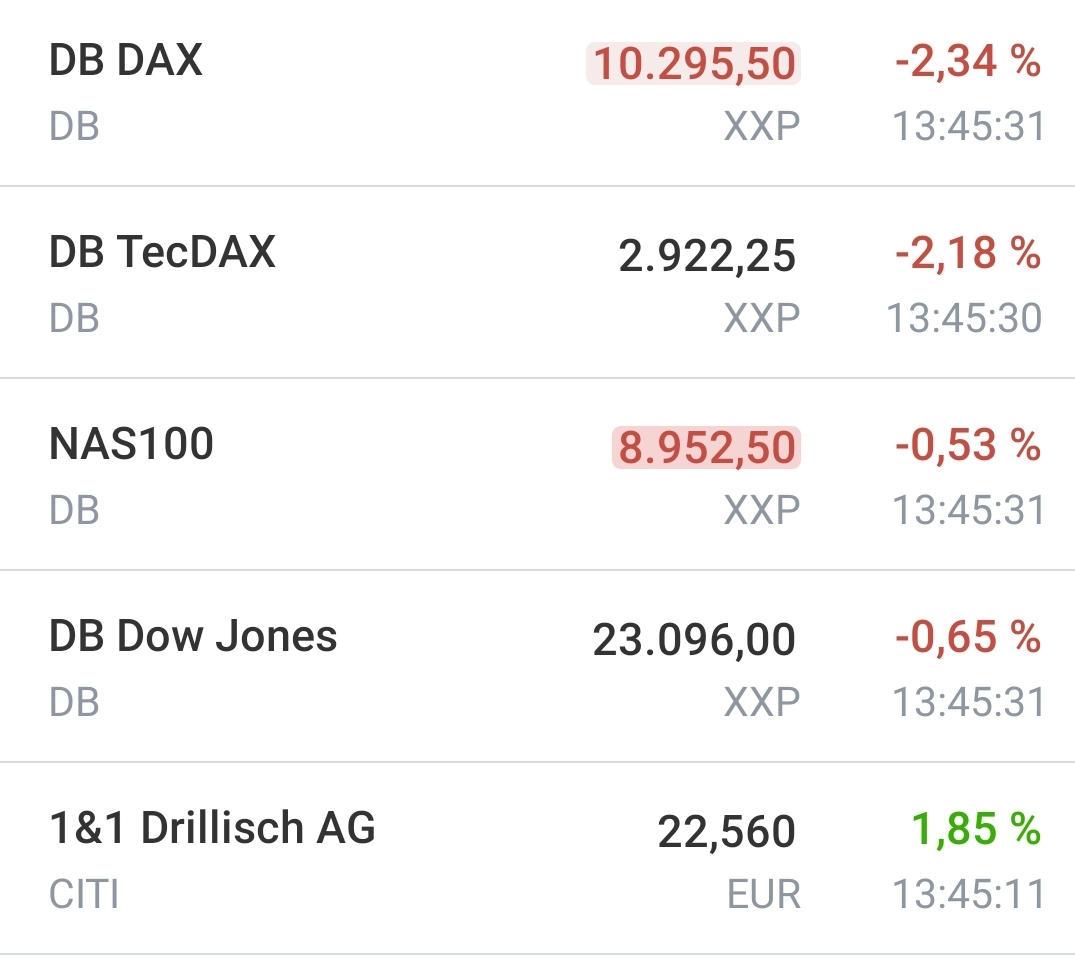The image size is (1075, 958).
Task: Tap the highlighted NAS100 price 8.952,50
Action: [x=706, y=448]
